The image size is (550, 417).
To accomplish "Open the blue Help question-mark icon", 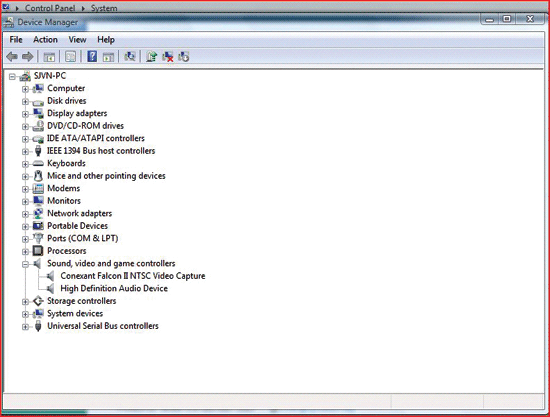I will (x=92, y=56).
